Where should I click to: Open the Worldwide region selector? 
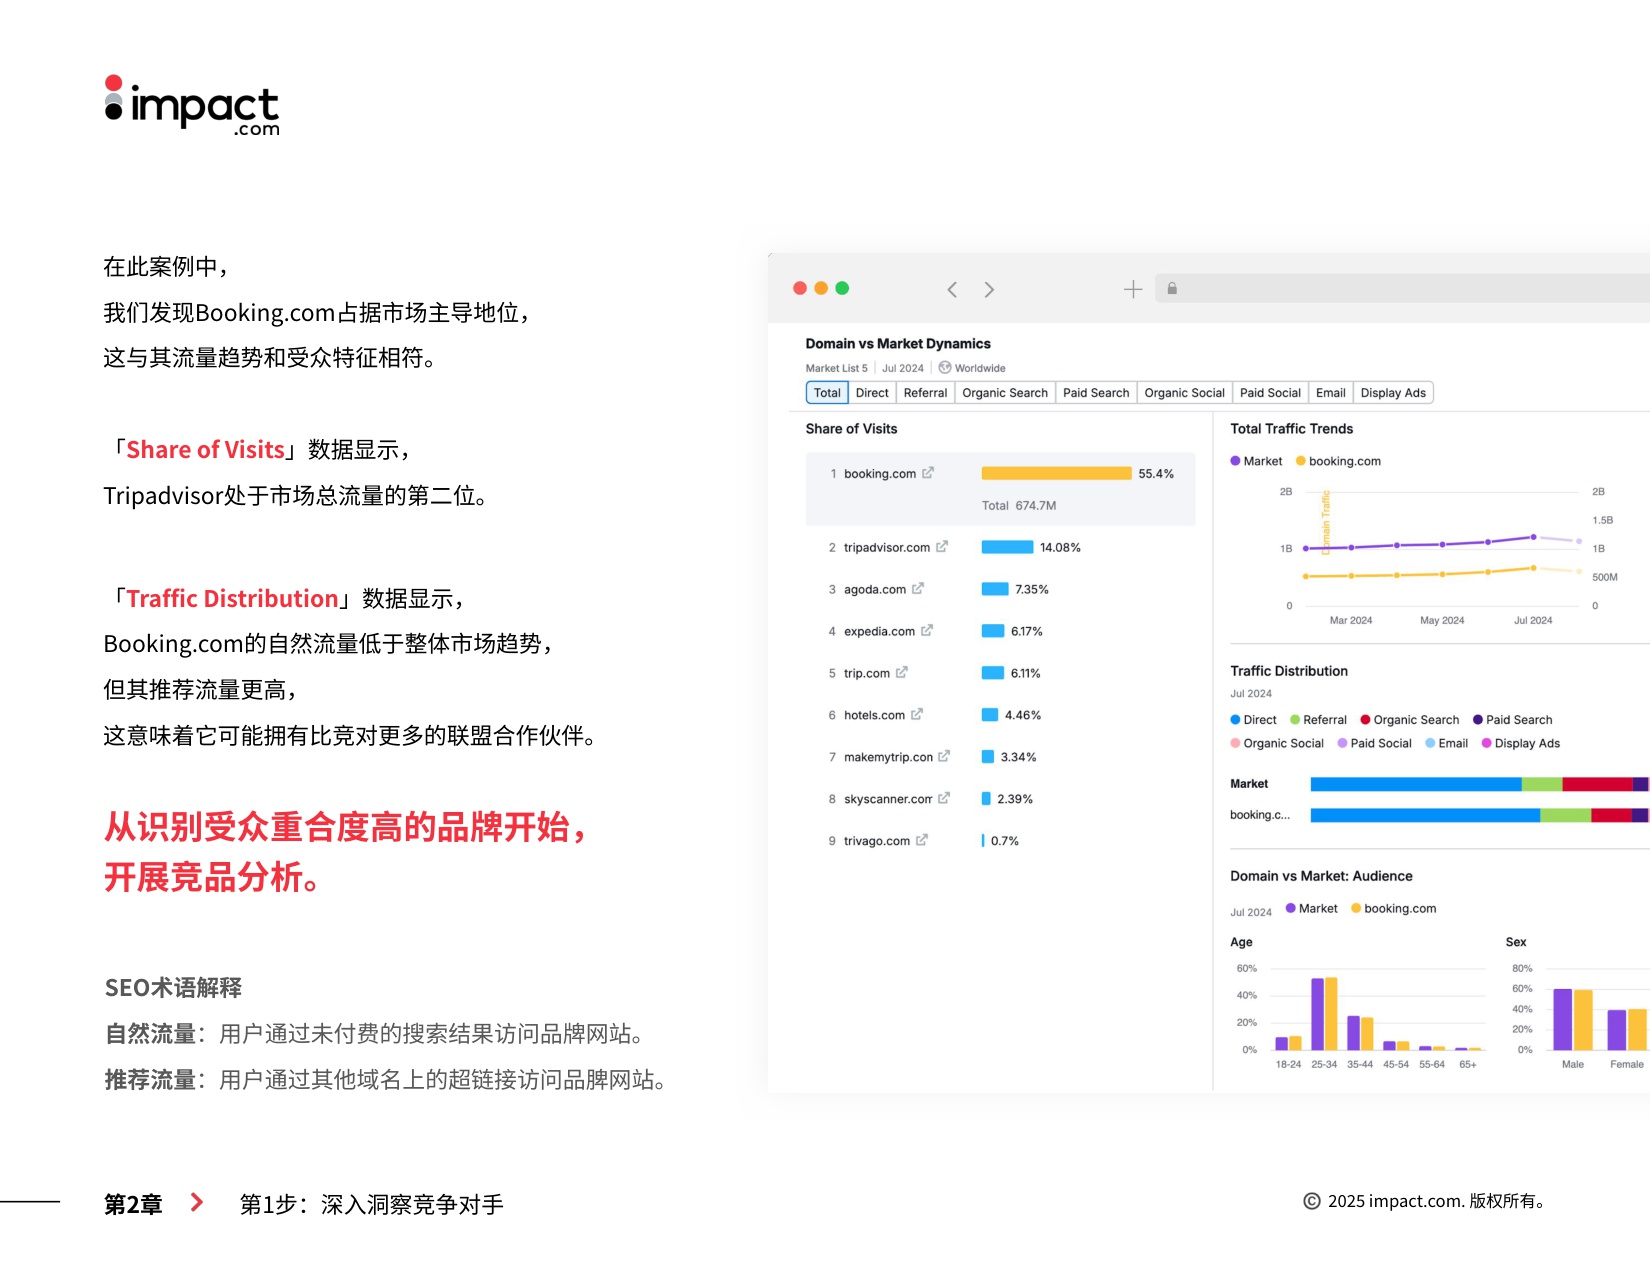pyautogui.click(x=977, y=368)
